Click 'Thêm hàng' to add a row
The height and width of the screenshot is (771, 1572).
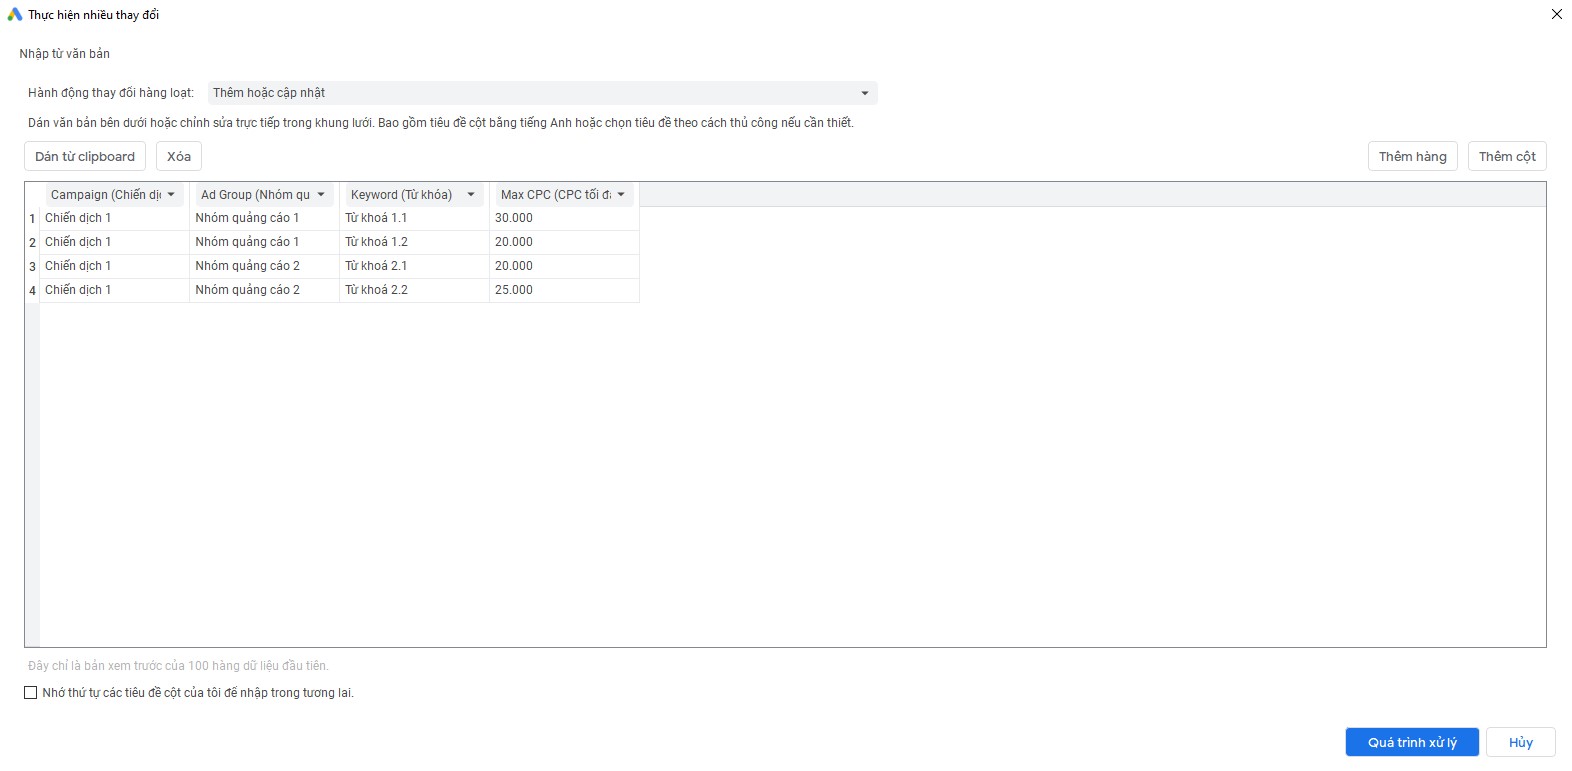[1412, 157]
